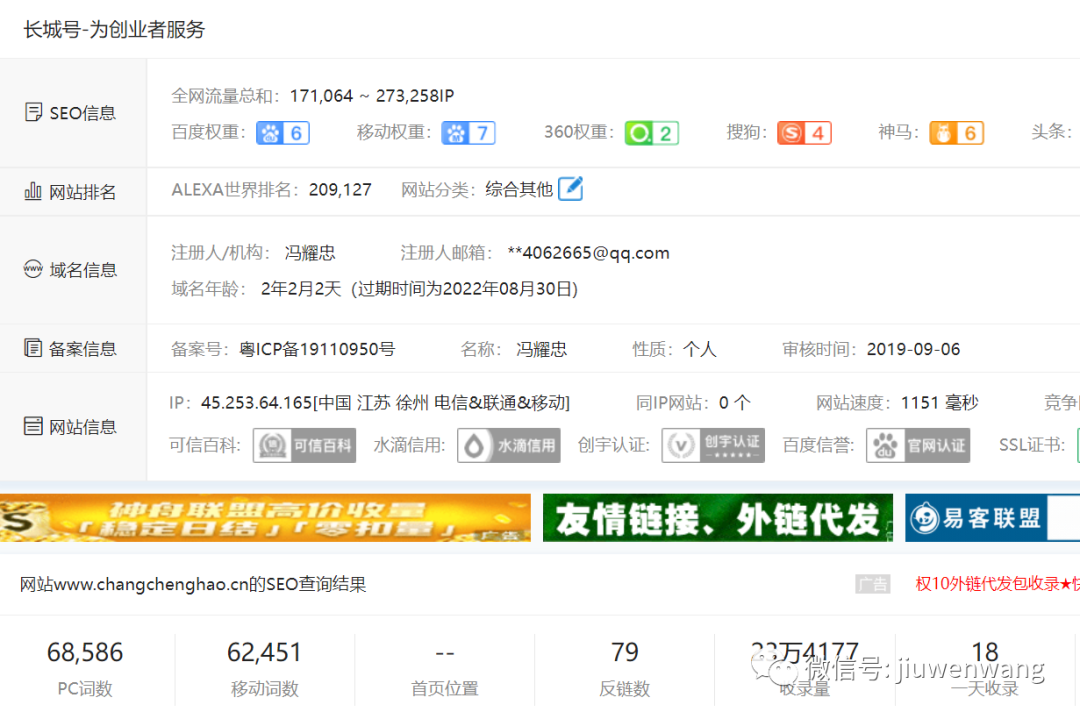
Task: Click the 360 weight 2 badge
Action: [652, 133]
